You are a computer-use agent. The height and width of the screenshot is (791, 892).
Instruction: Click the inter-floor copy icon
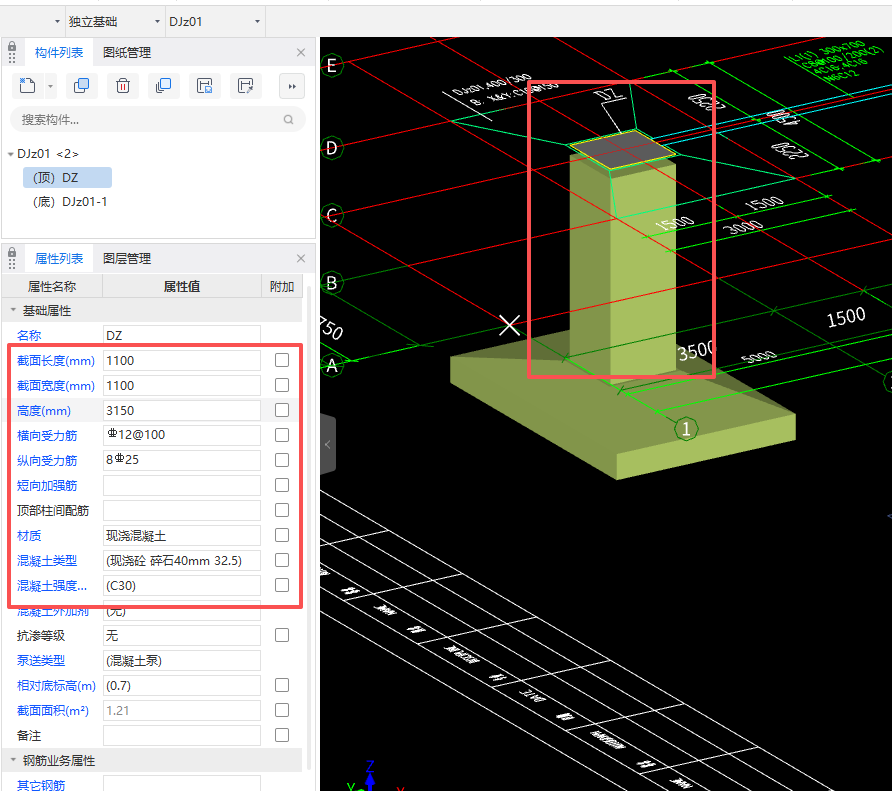pyautogui.click(x=163, y=86)
